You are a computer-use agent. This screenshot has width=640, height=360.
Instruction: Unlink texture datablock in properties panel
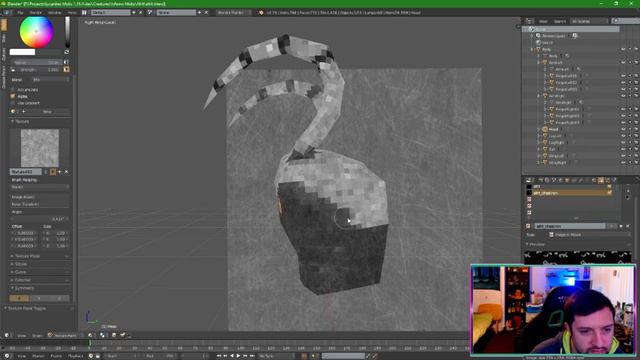click(x=628, y=226)
